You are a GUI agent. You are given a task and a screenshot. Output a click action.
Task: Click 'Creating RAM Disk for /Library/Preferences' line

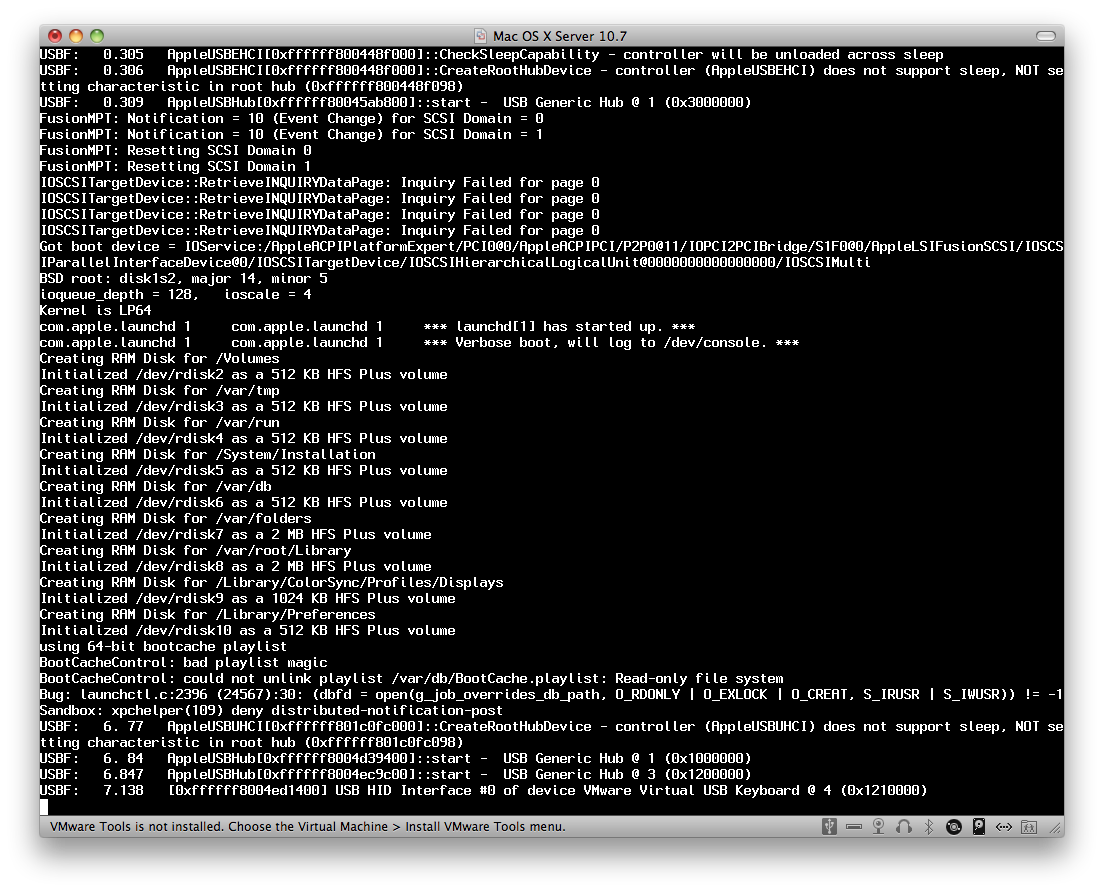[x=207, y=615]
